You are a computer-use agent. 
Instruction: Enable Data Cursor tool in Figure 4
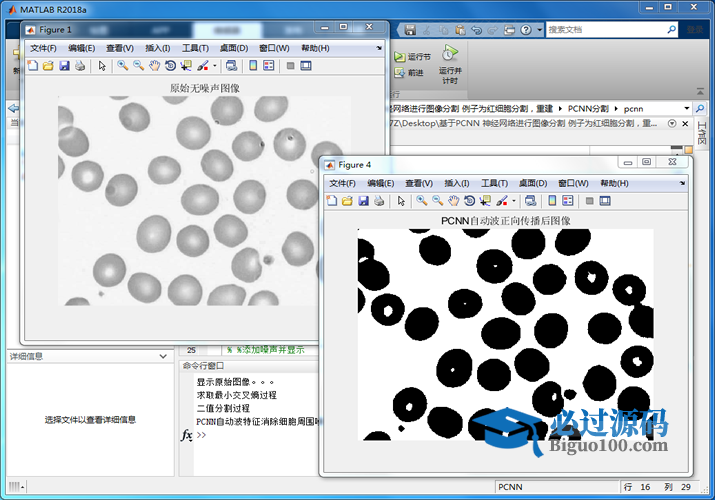coord(485,201)
